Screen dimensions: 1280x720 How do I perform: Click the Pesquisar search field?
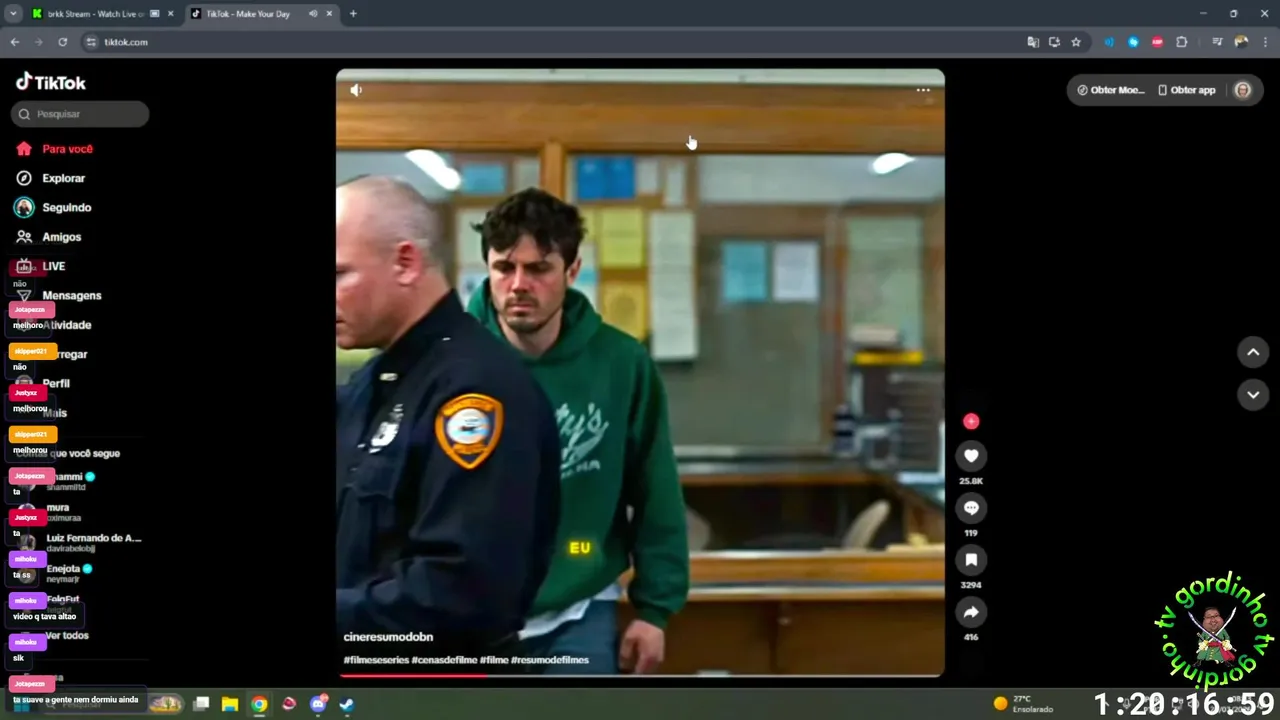(x=80, y=114)
